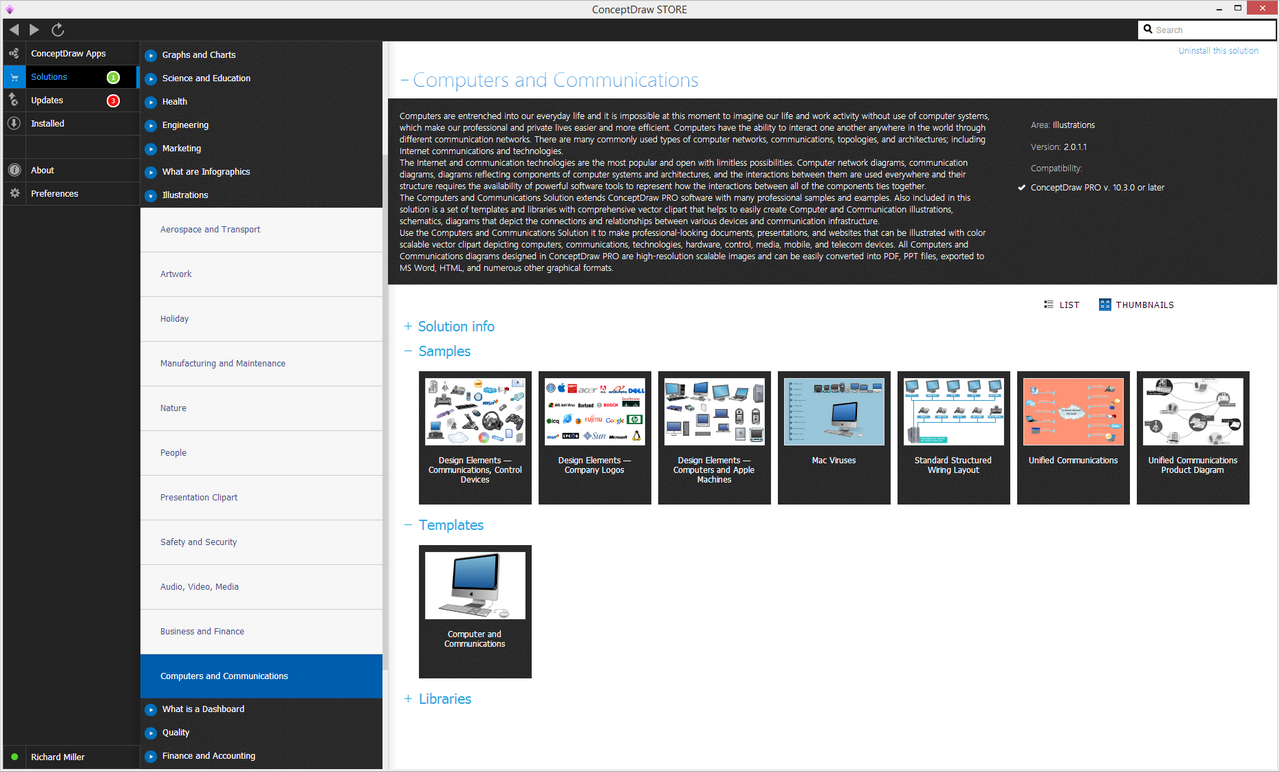Select the People solution
Viewport: 1280px width, 772px height.
click(261, 453)
